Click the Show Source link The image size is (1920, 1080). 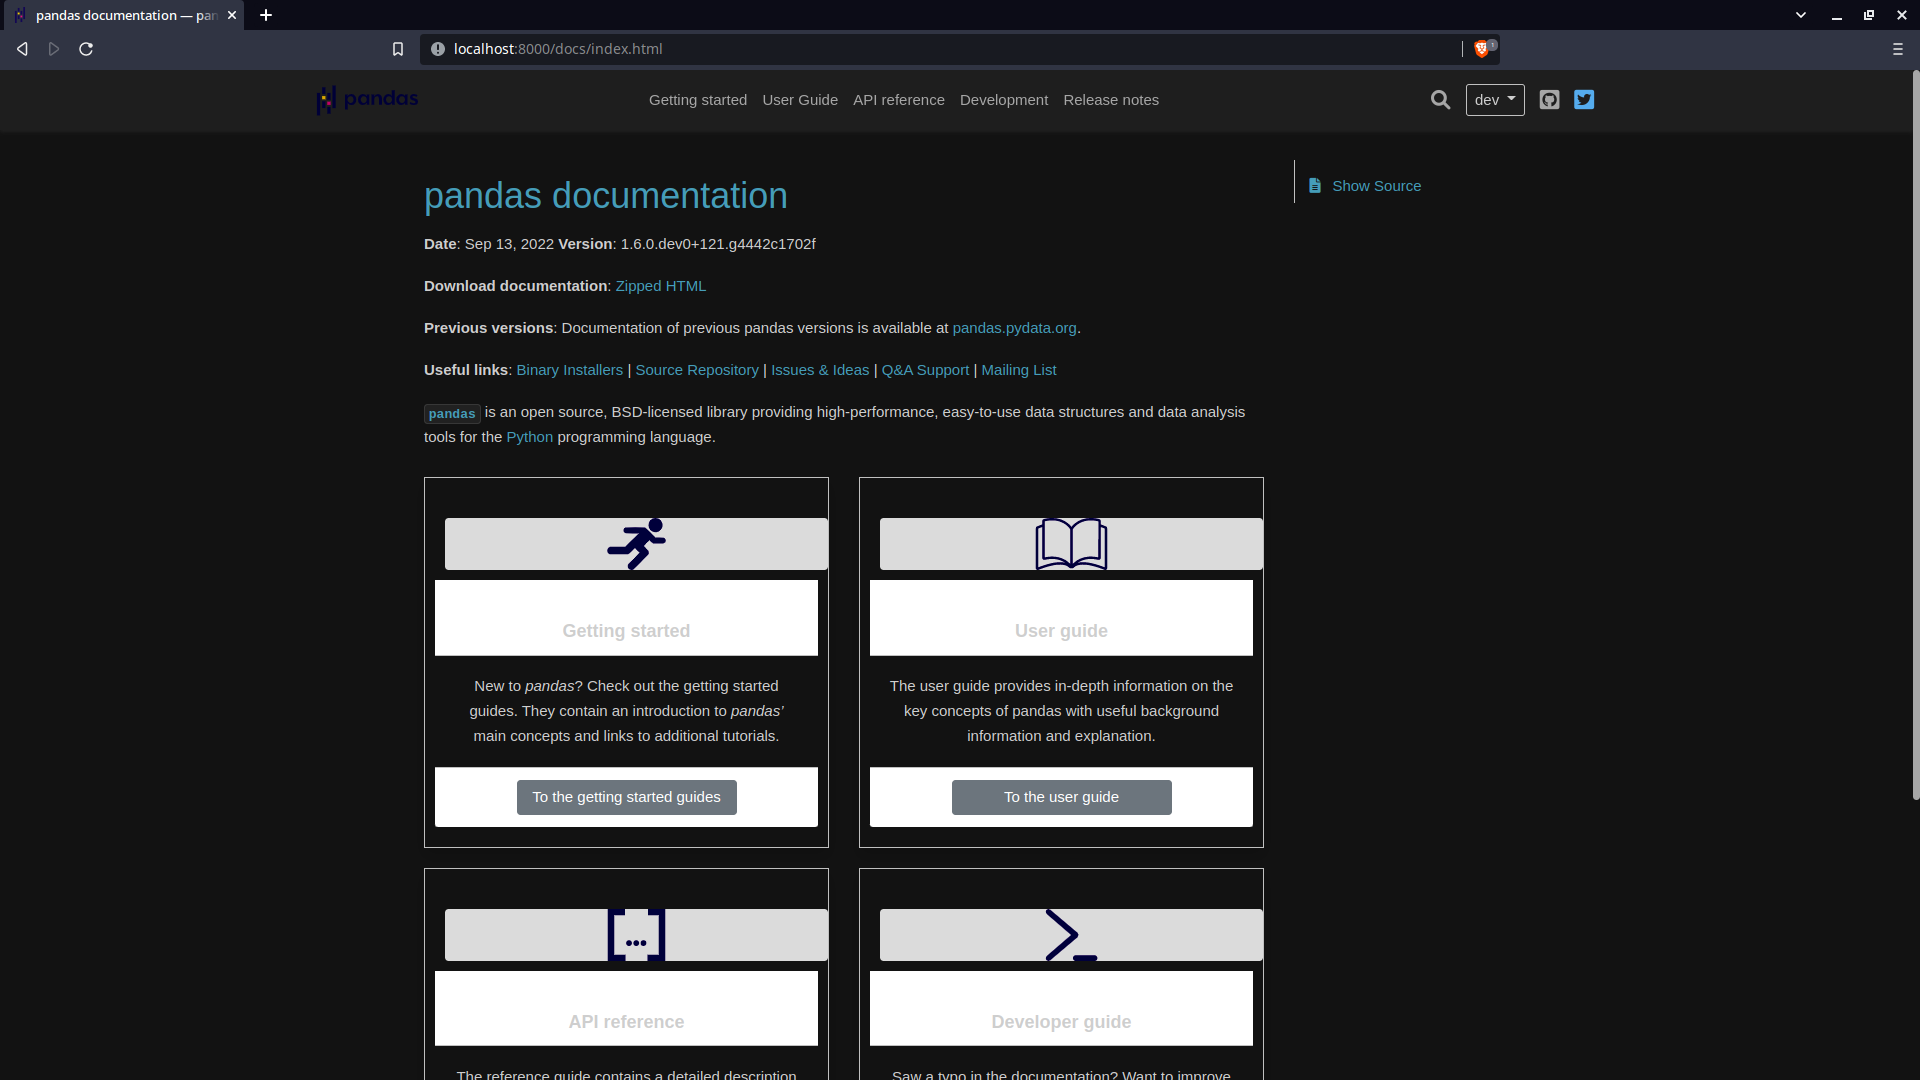pyautogui.click(x=1376, y=186)
